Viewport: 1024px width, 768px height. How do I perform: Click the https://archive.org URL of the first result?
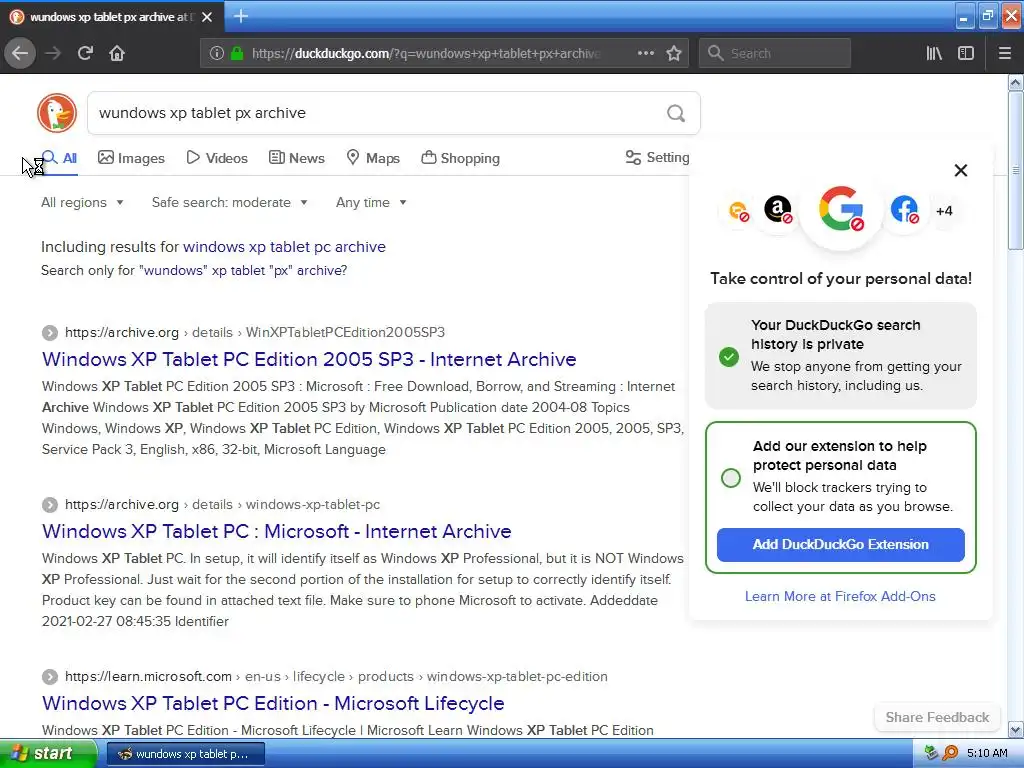(122, 332)
